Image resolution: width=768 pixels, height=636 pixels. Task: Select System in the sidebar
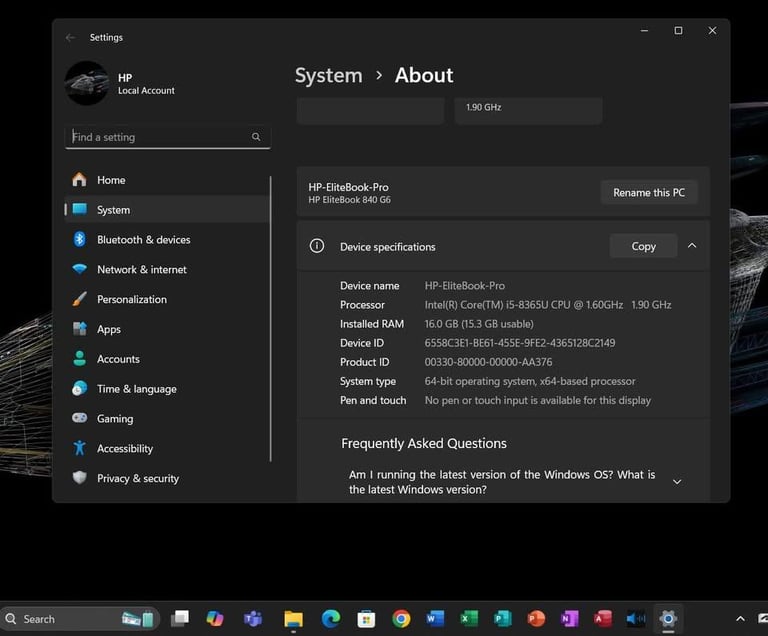167,210
